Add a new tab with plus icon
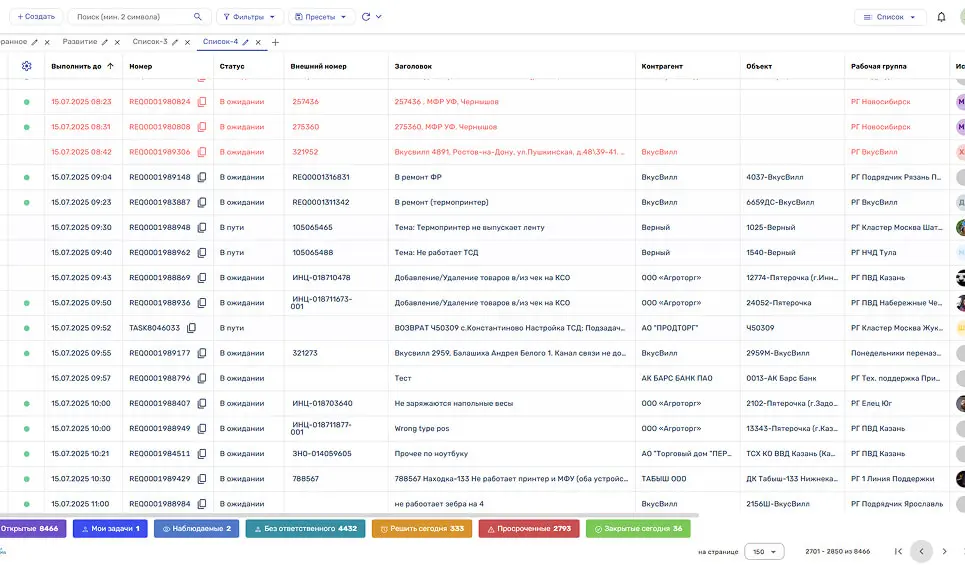 (276, 42)
